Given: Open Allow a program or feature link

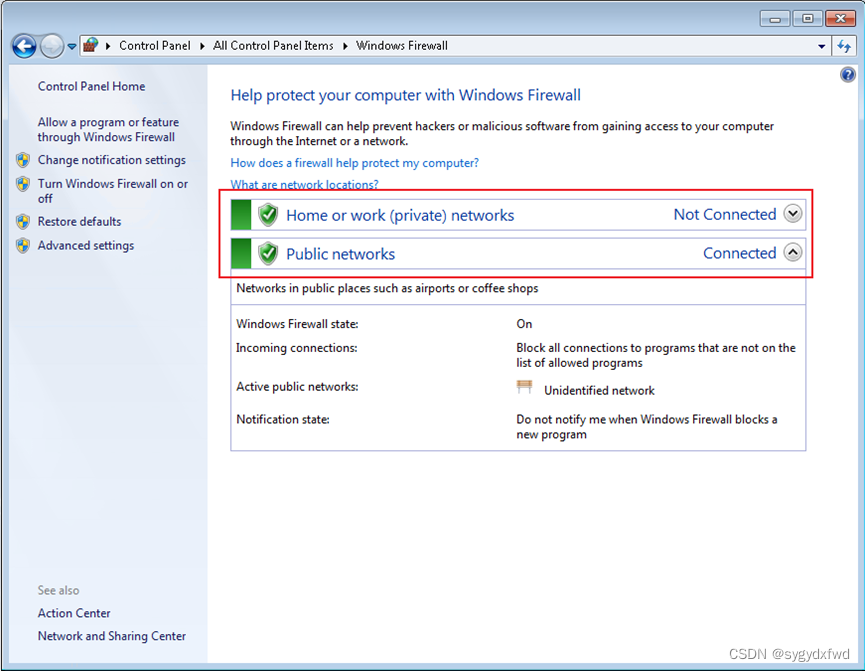Looking at the screenshot, I should [108, 129].
